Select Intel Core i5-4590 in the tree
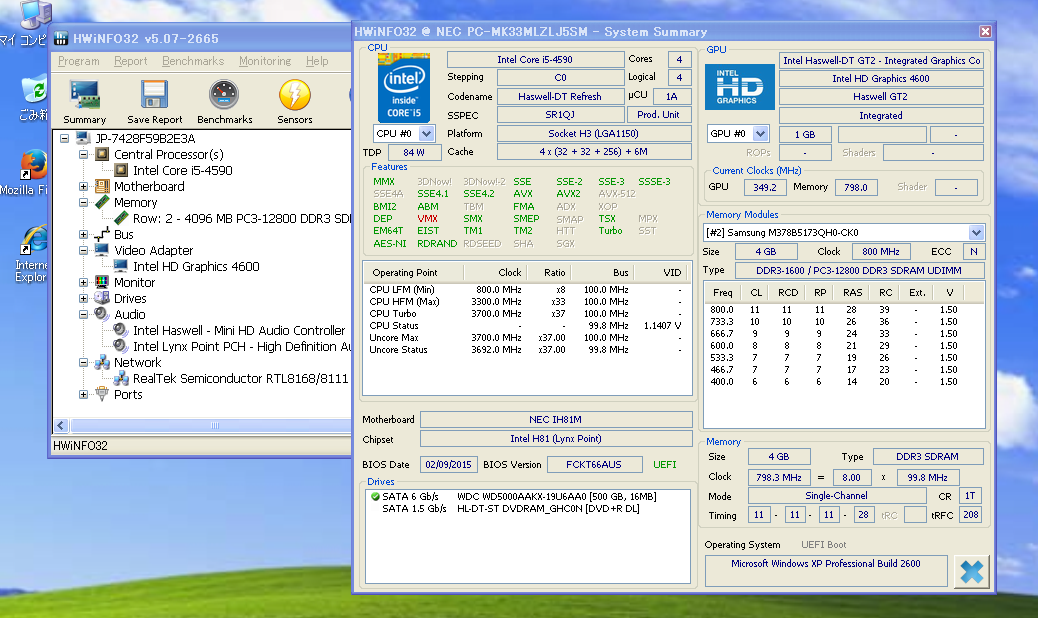1038x618 pixels. [183, 170]
